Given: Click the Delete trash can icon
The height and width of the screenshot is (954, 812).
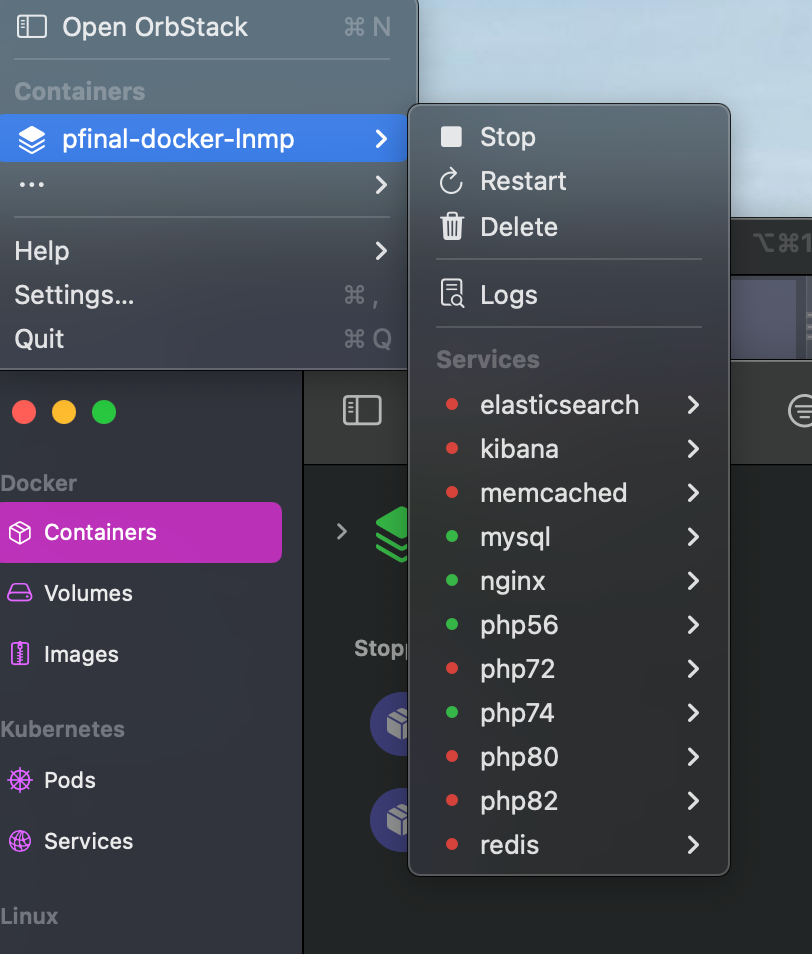Looking at the screenshot, I should click(452, 227).
